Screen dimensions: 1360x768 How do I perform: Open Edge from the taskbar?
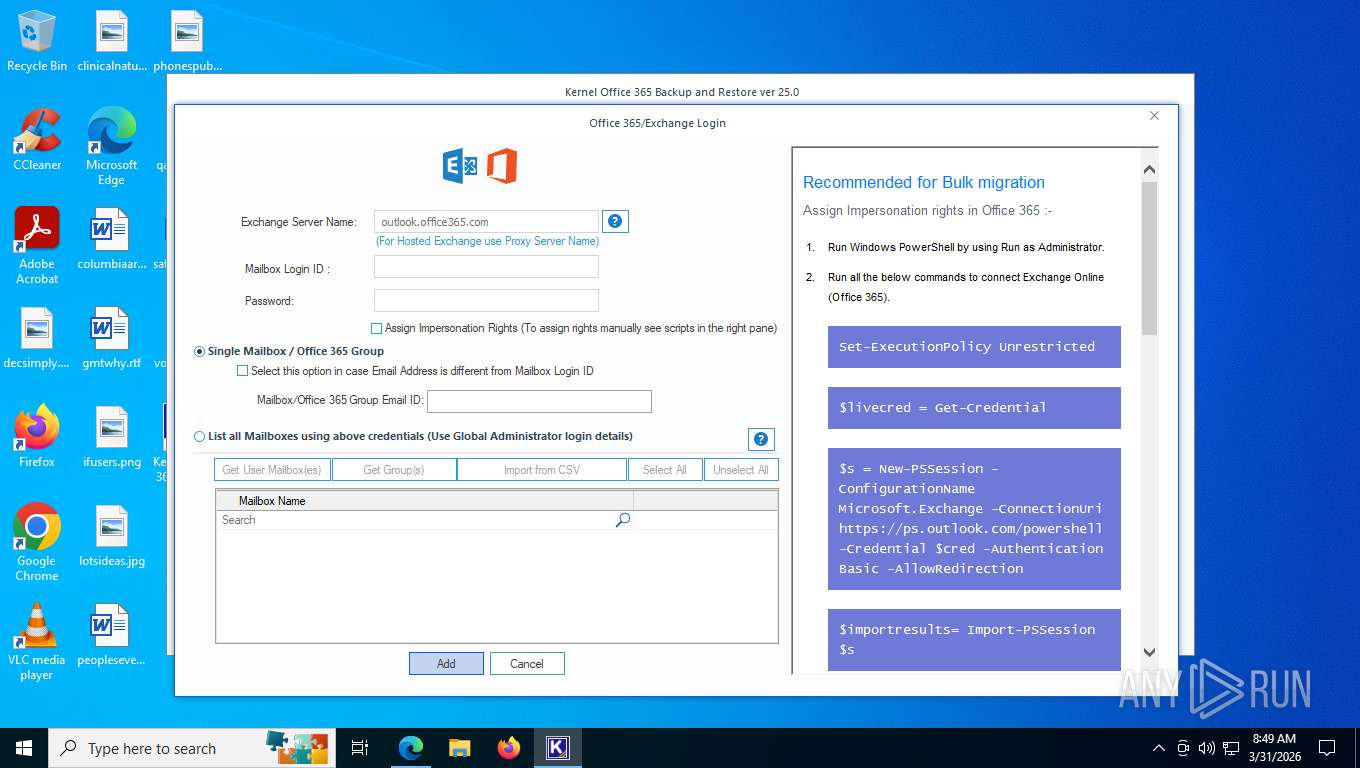(x=411, y=748)
